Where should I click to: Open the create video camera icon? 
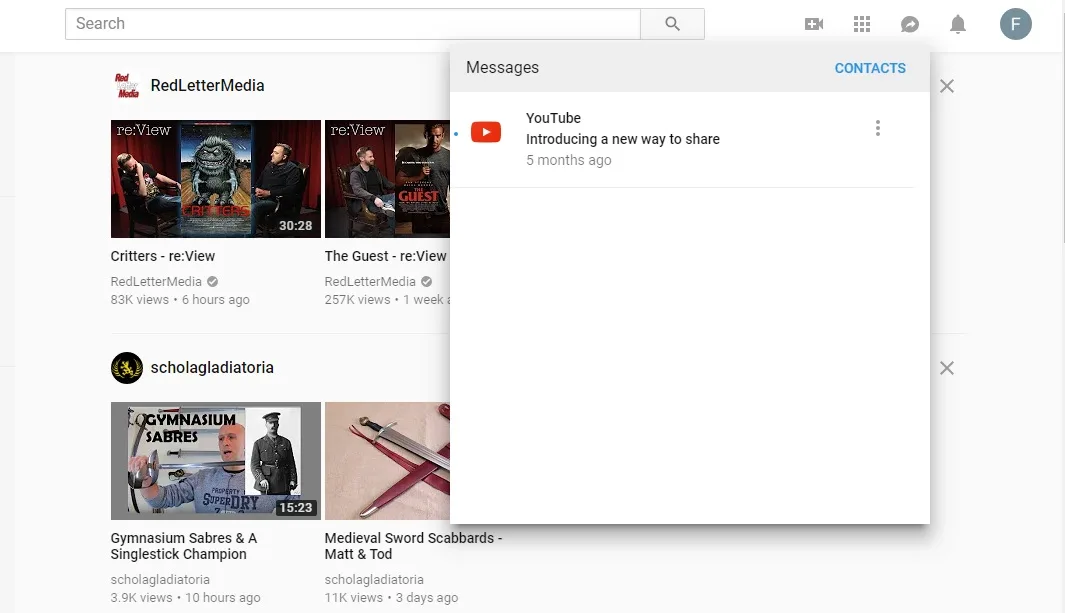[814, 24]
